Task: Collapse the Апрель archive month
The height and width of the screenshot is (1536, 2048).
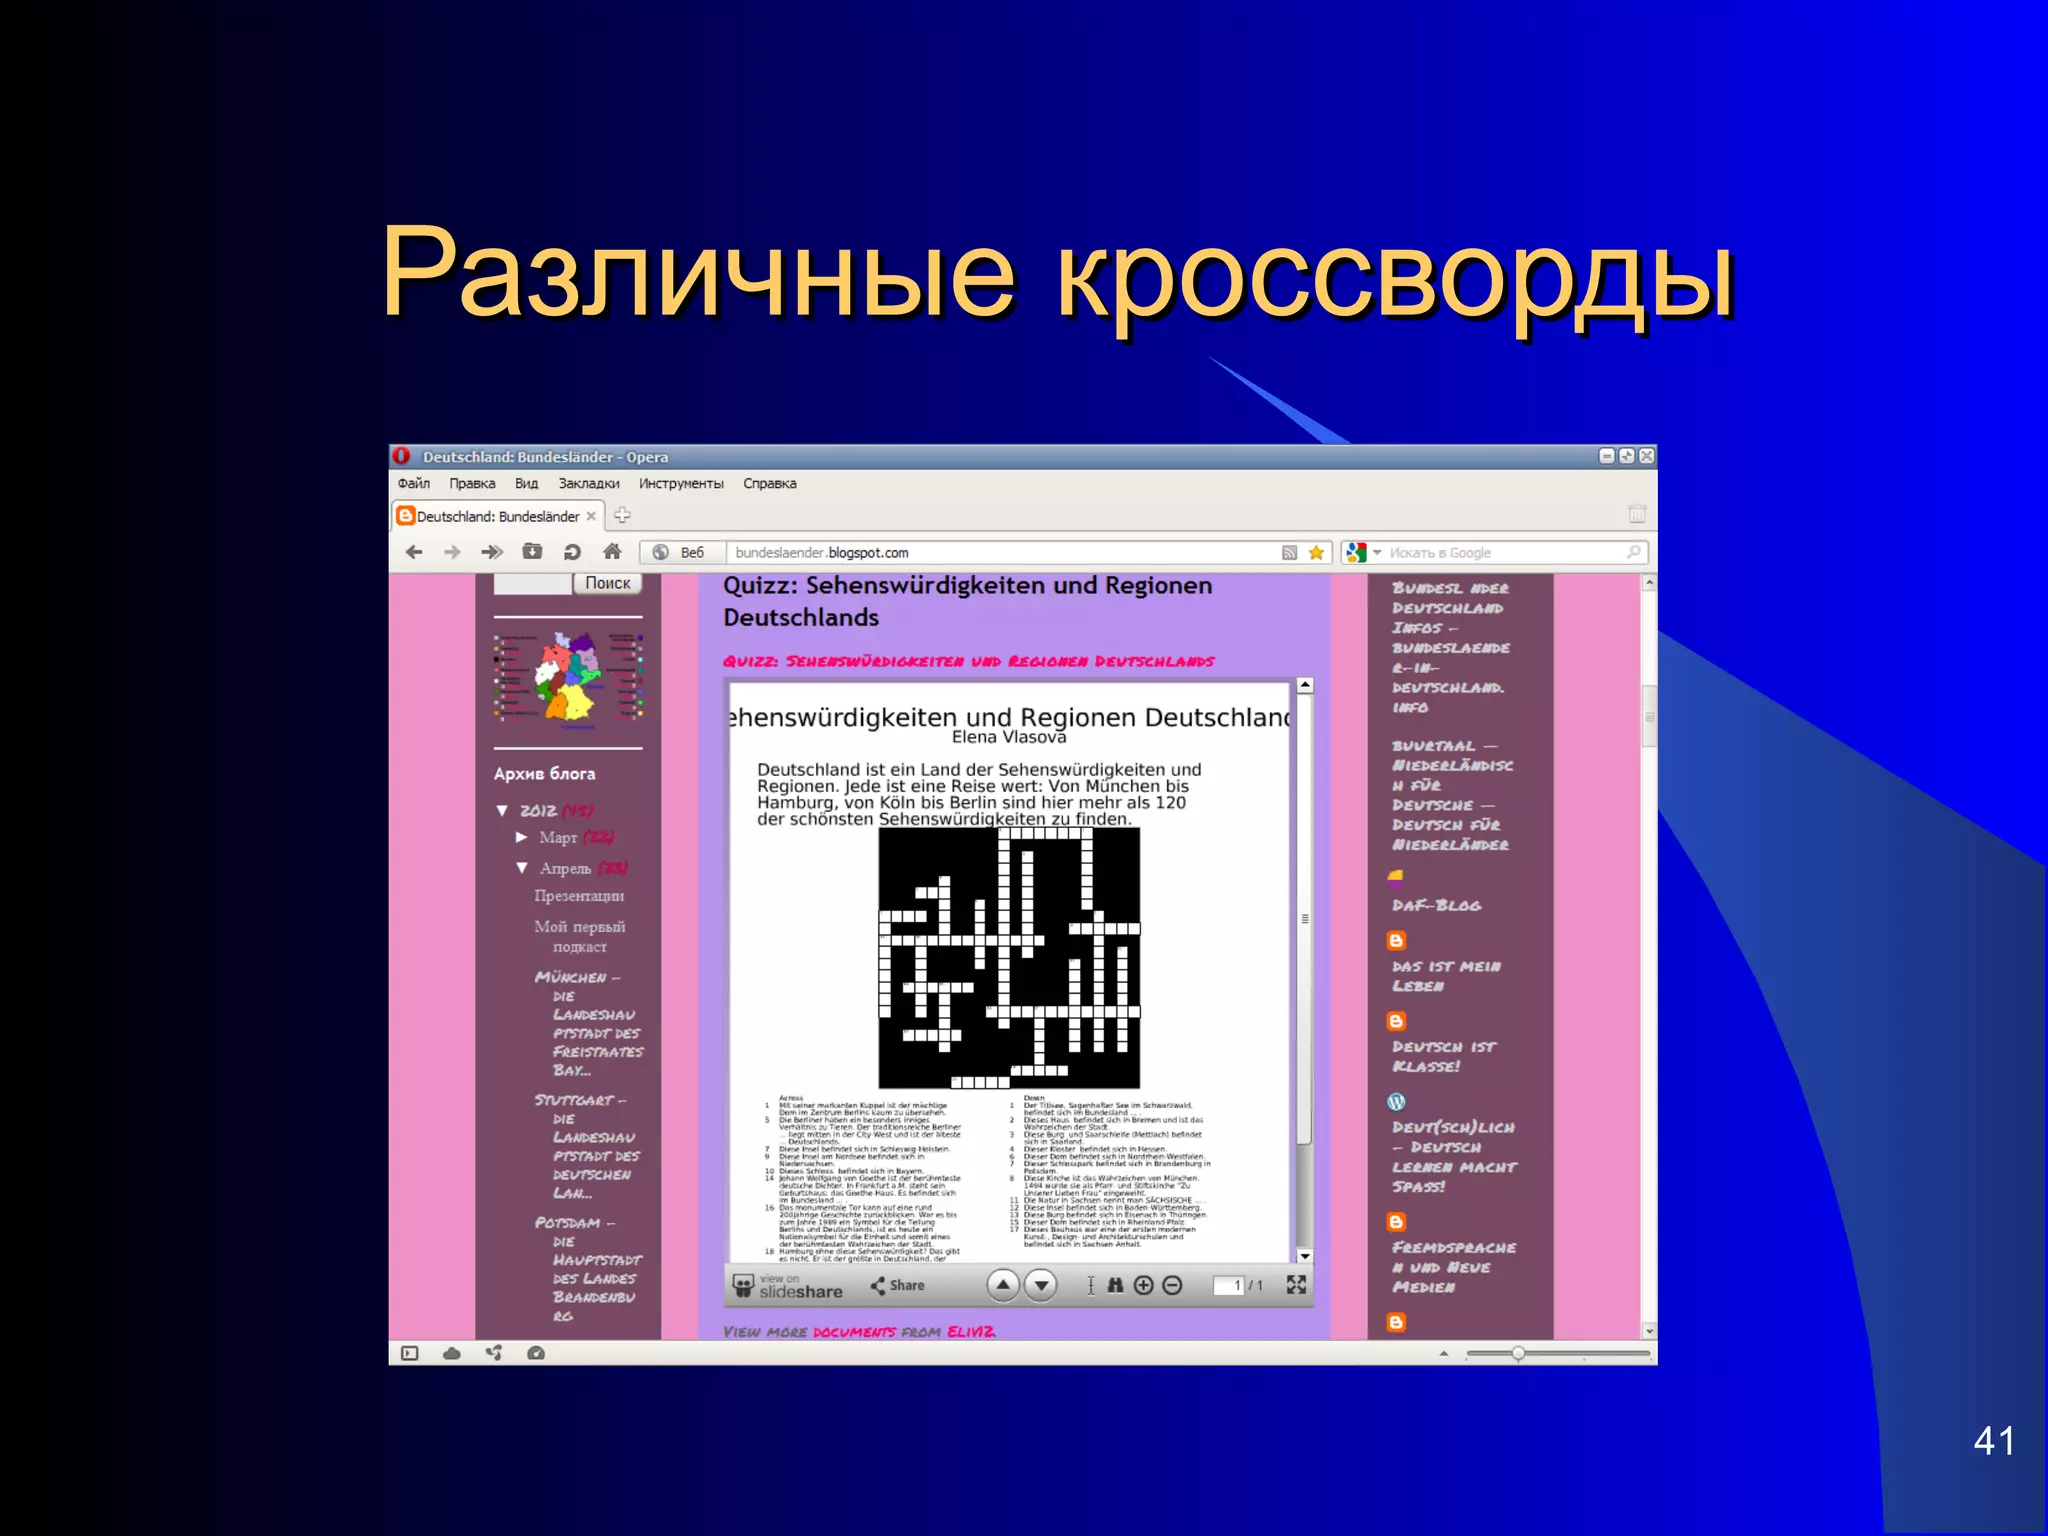Action: (521, 868)
